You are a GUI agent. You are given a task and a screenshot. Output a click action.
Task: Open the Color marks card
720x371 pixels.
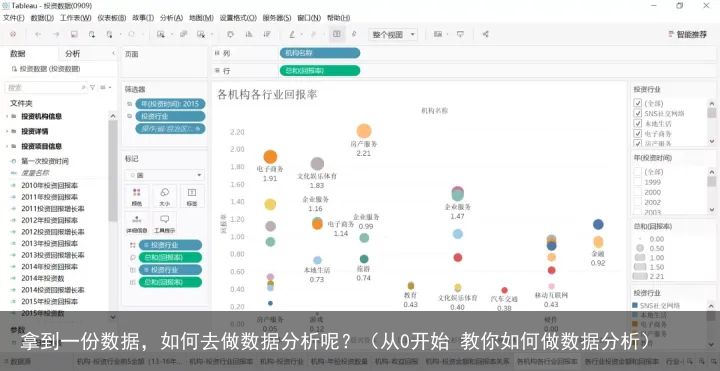click(x=137, y=196)
